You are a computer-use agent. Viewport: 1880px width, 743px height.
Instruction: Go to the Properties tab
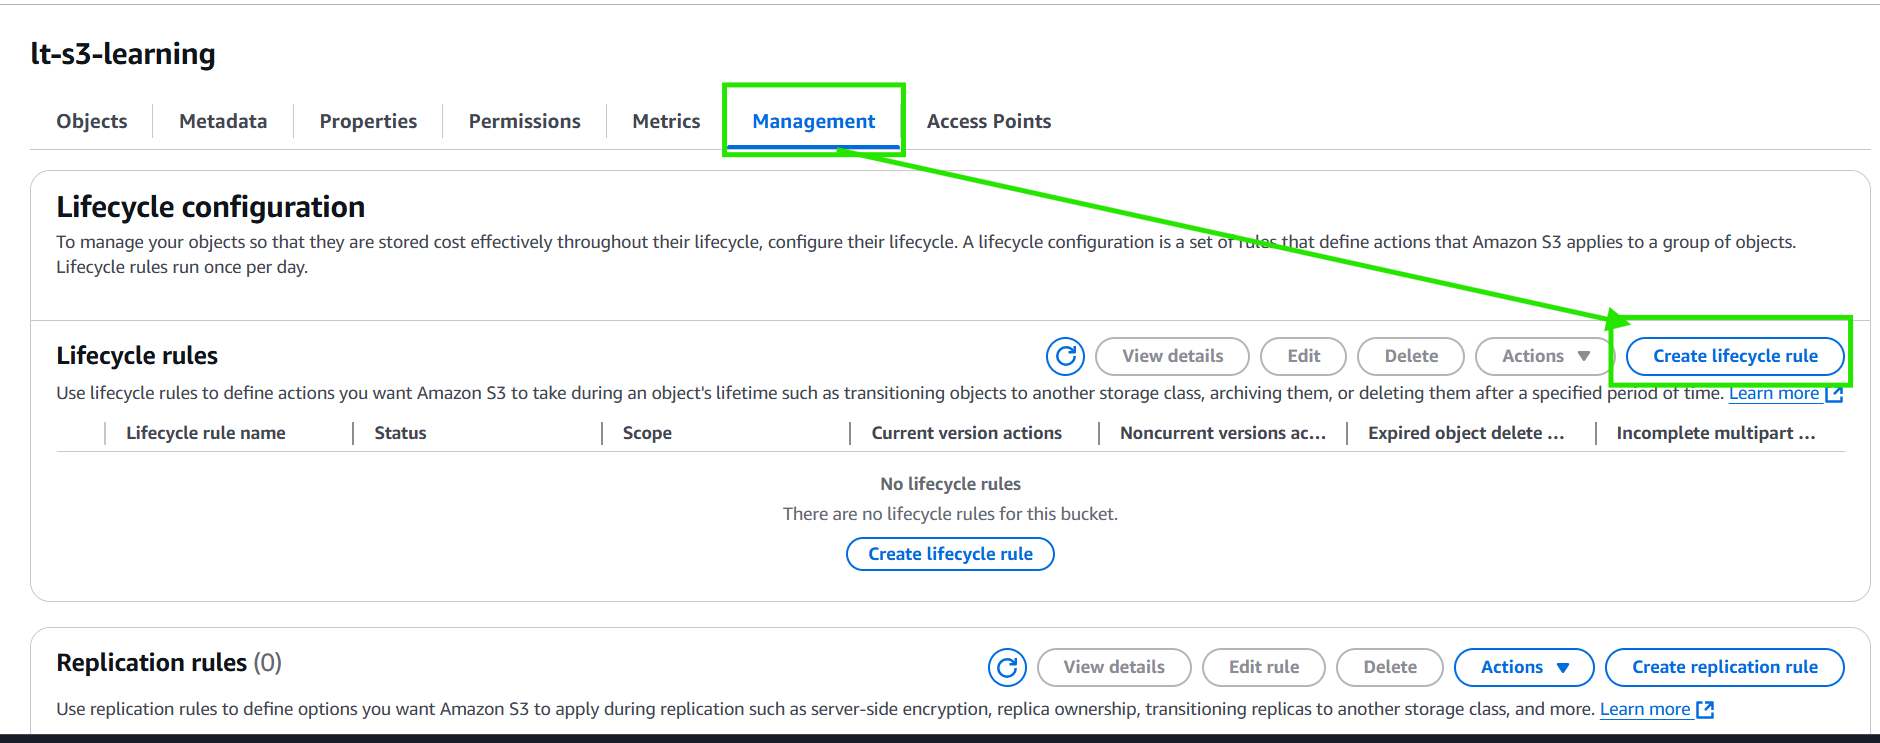[x=368, y=121]
